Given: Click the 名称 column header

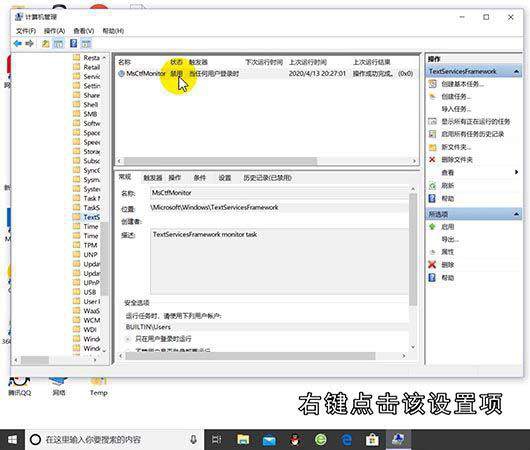Looking at the screenshot, I should 124,62.
